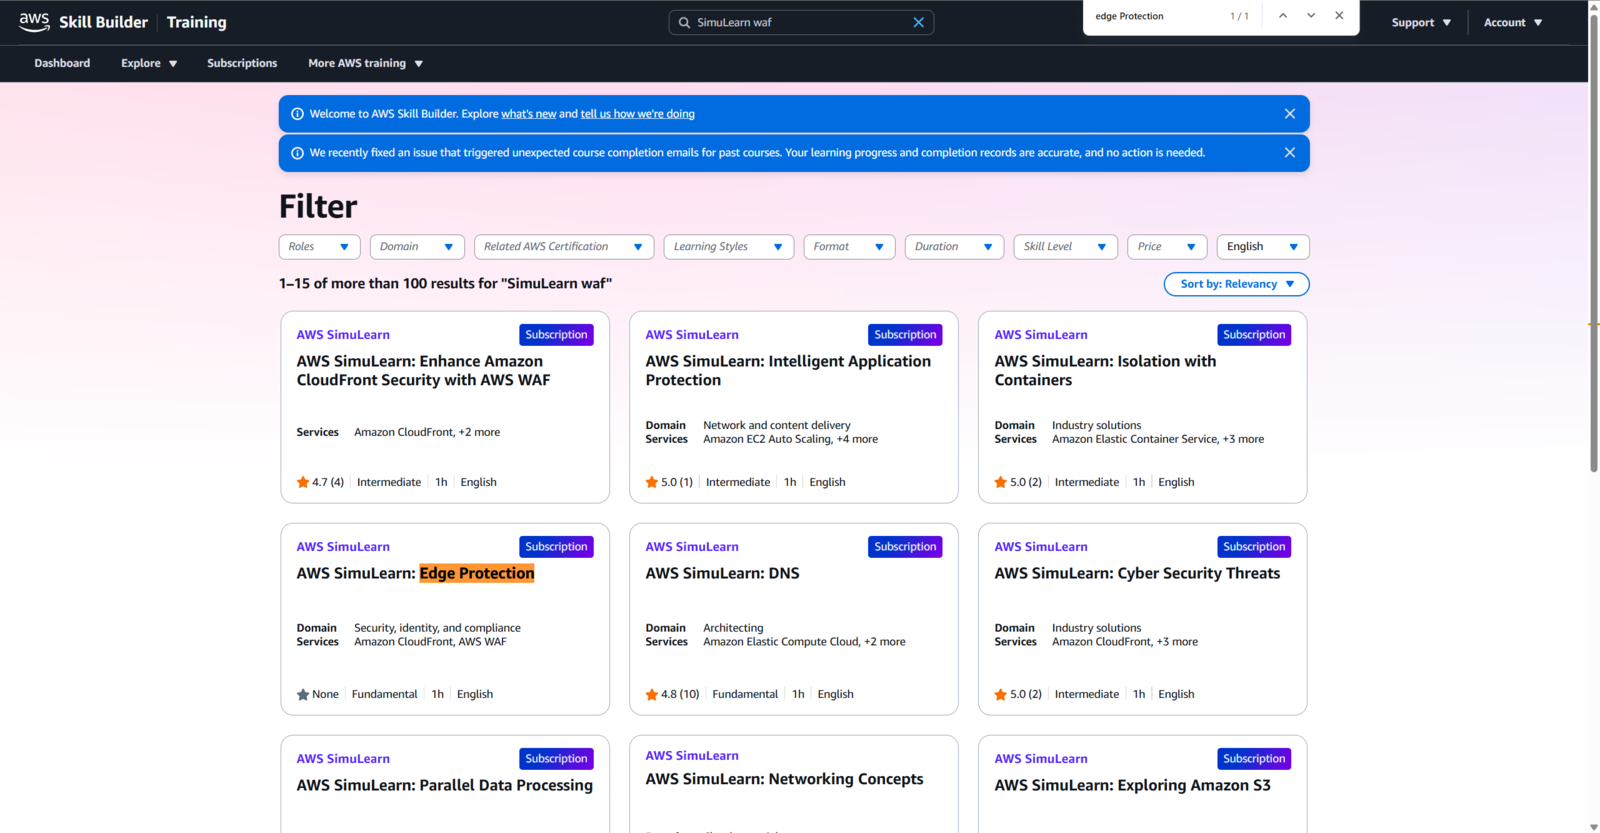Dismiss the Welcome to AWS Skill Builder banner
1600x833 pixels.
pyautogui.click(x=1290, y=114)
